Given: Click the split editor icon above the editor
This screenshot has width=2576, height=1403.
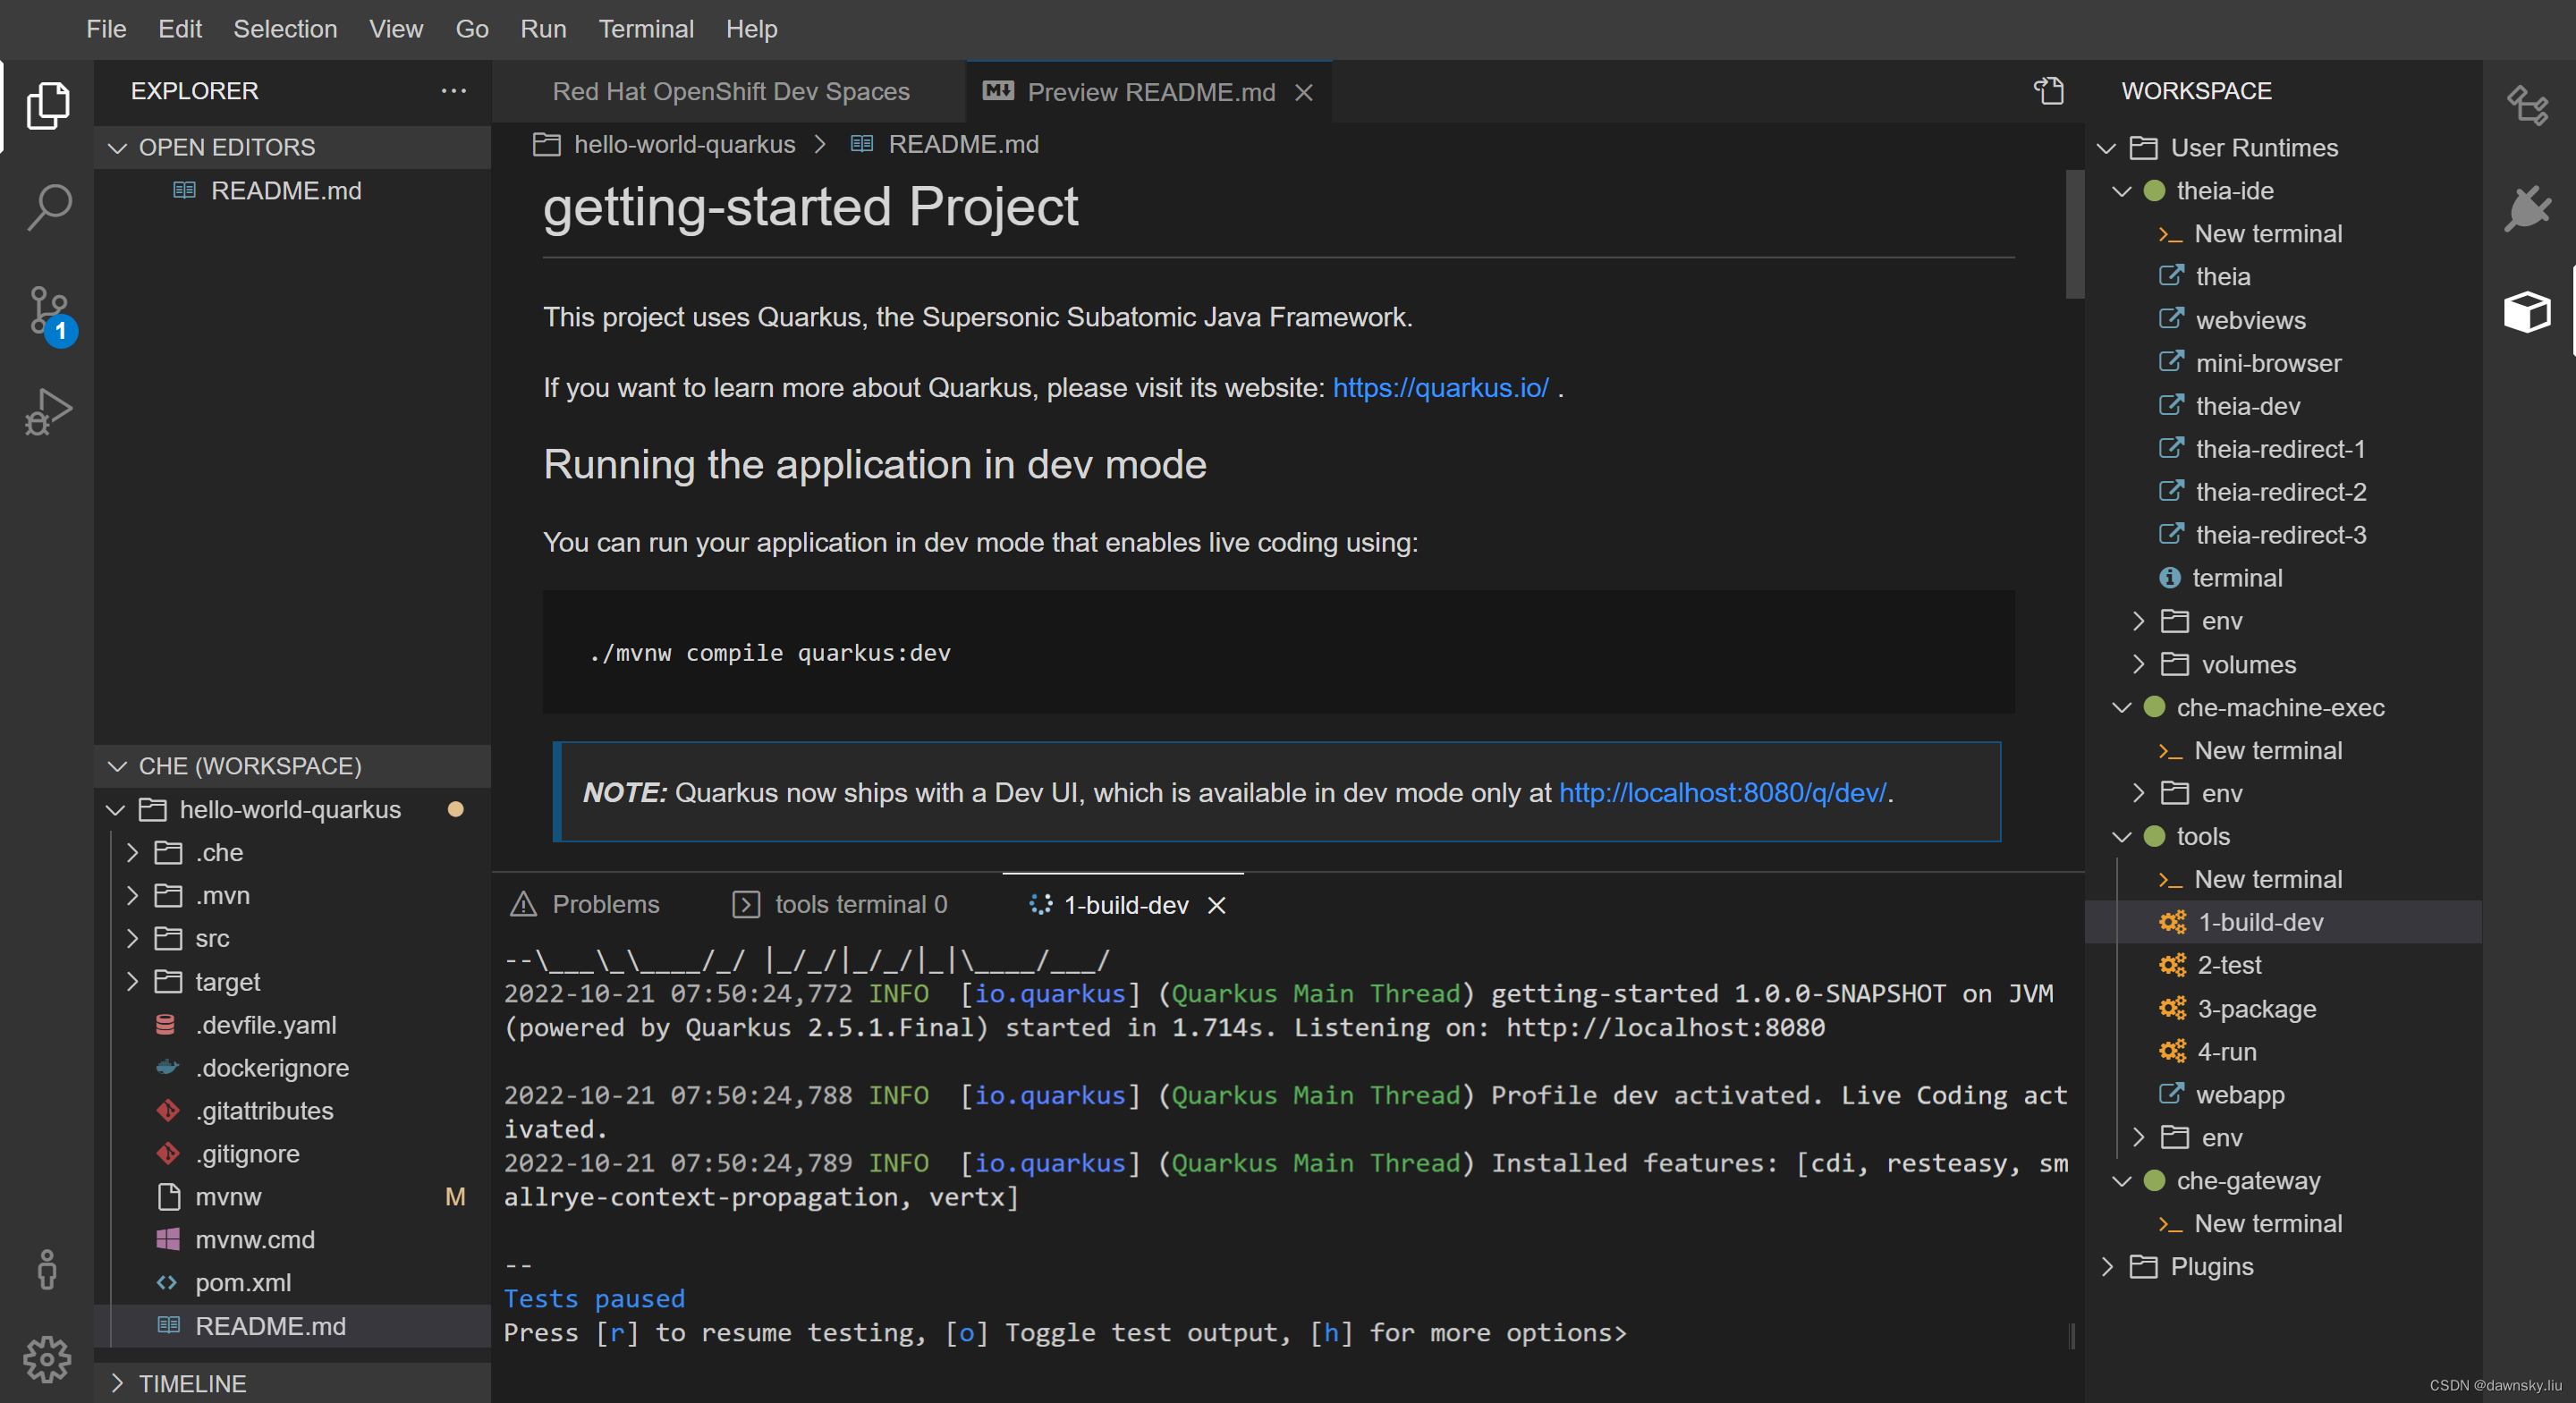Looking at the screenshot, I should [x=2049, y=91].
